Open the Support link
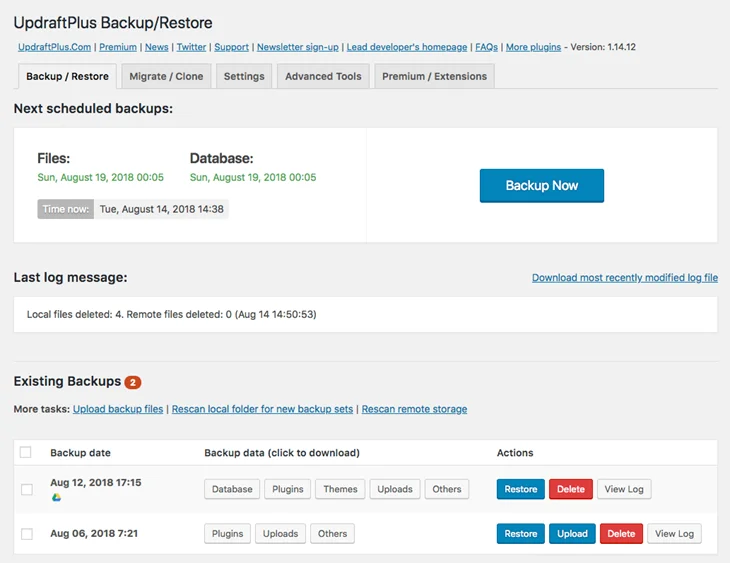 pyautogui.click(x=231, y=47)
